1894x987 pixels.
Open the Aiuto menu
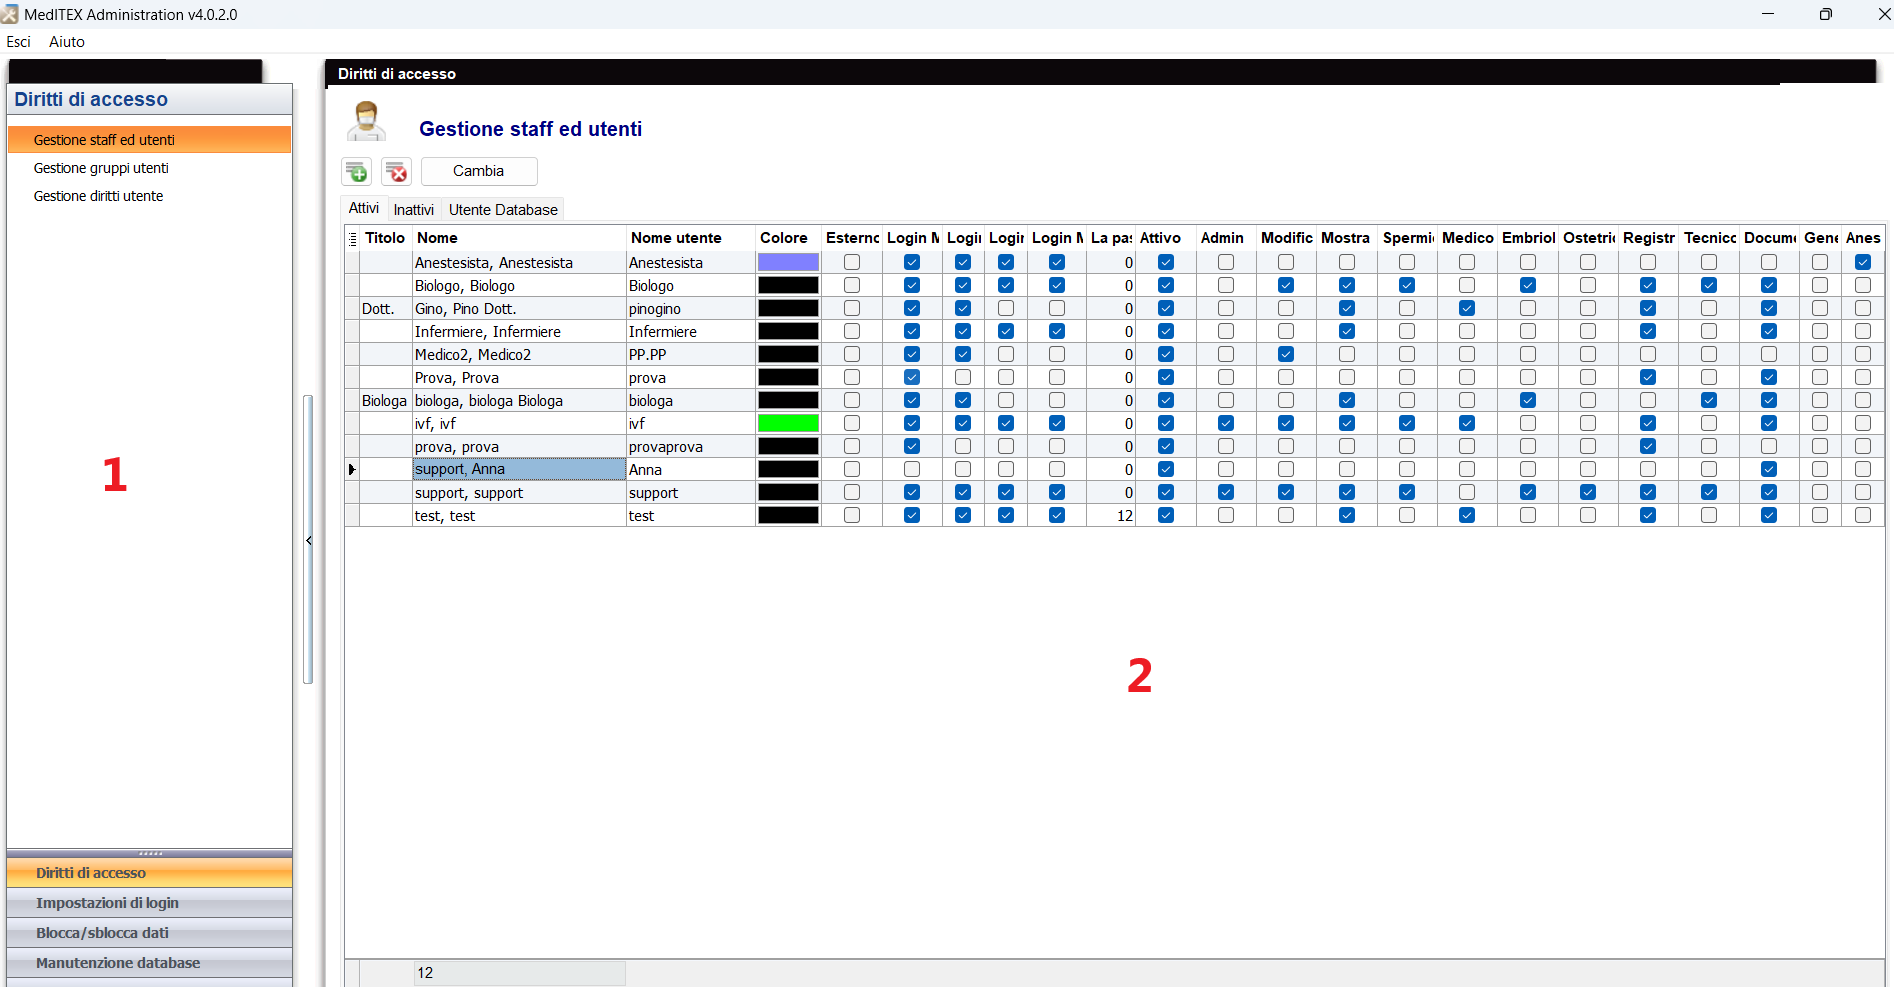(x=67, y=42)
